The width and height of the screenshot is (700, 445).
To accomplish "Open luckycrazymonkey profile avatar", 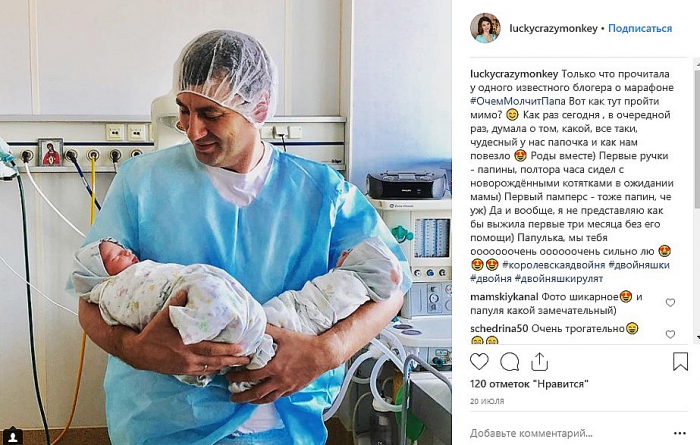I will tap(485, 28).
